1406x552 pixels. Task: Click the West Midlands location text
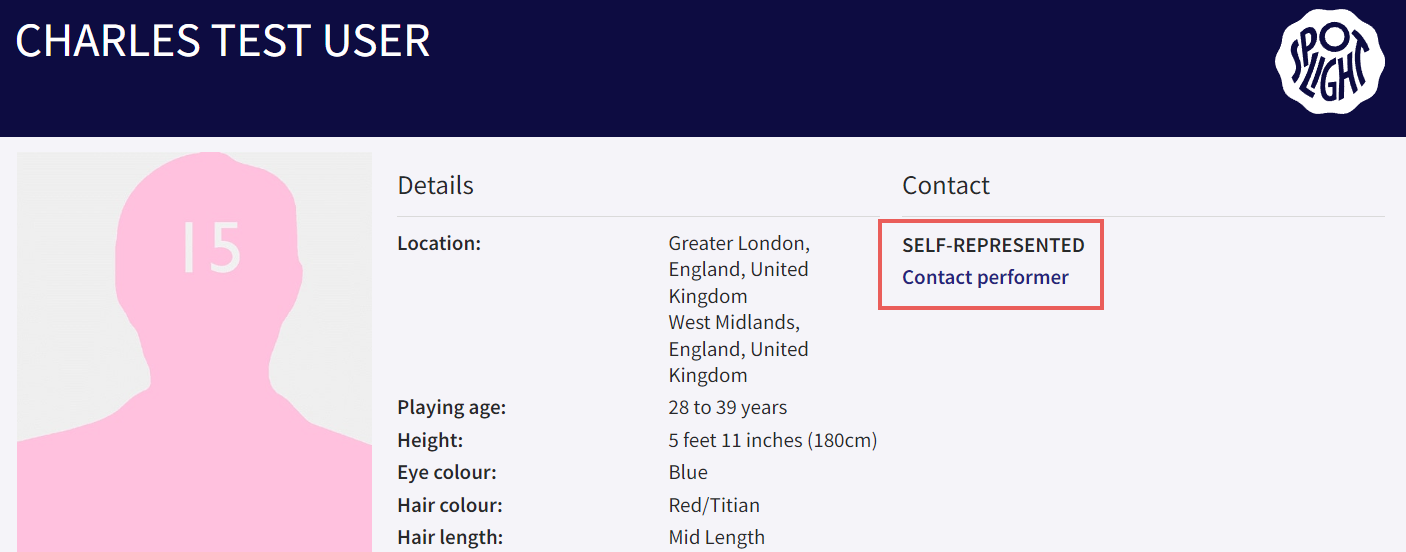[739, 349]
